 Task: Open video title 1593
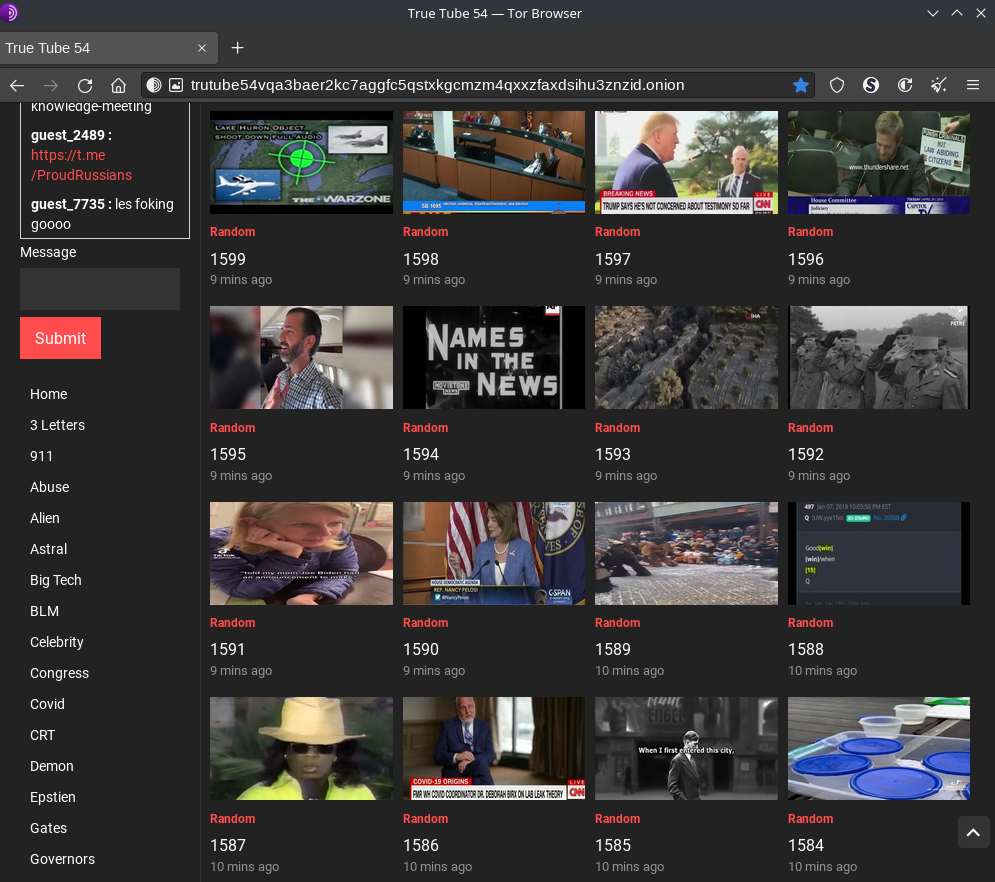(x=613, y=455)
